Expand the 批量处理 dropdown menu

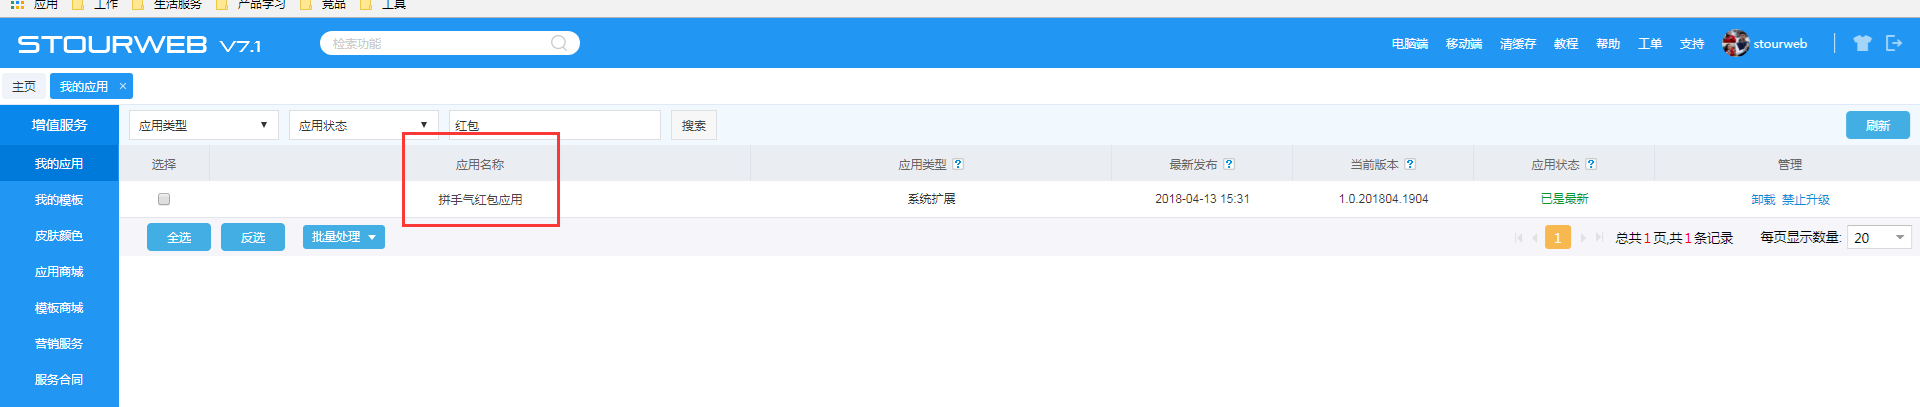(x=343, y=237)
